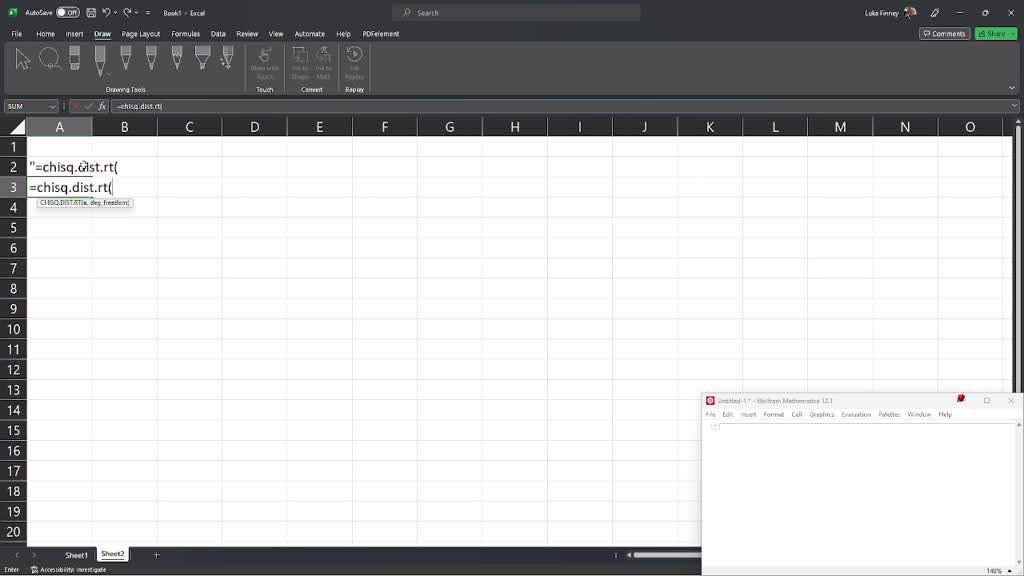Click the Sheet2 tab
Image resolution: width=1024 pixels, height=576 pixels.
[x=112, y=554]
